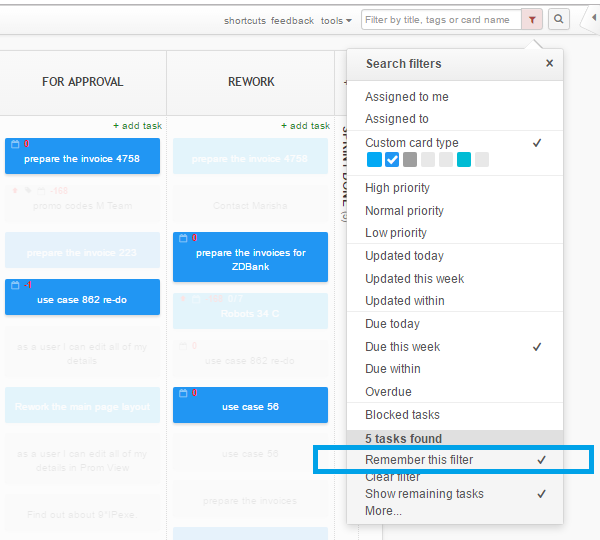600x540 pixels.
Task: Click the FOR APPROVAL column header
Action: (83, 82)
